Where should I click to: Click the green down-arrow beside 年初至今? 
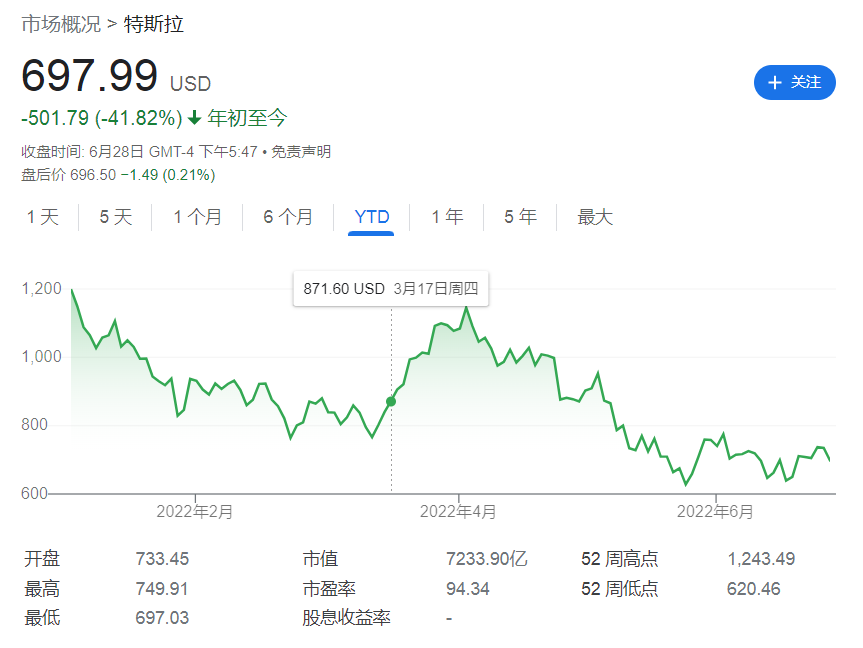tap(194, 118)
